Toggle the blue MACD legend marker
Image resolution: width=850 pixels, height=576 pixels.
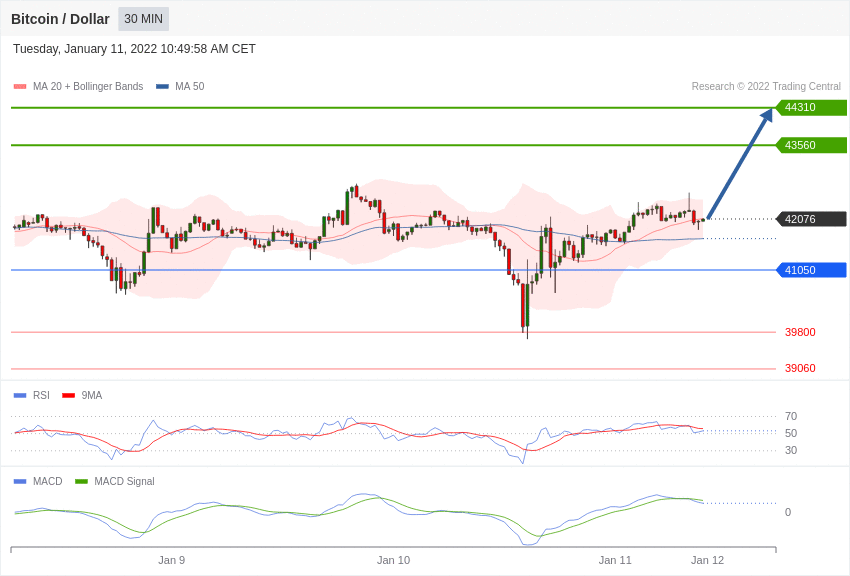pos(20,482)
